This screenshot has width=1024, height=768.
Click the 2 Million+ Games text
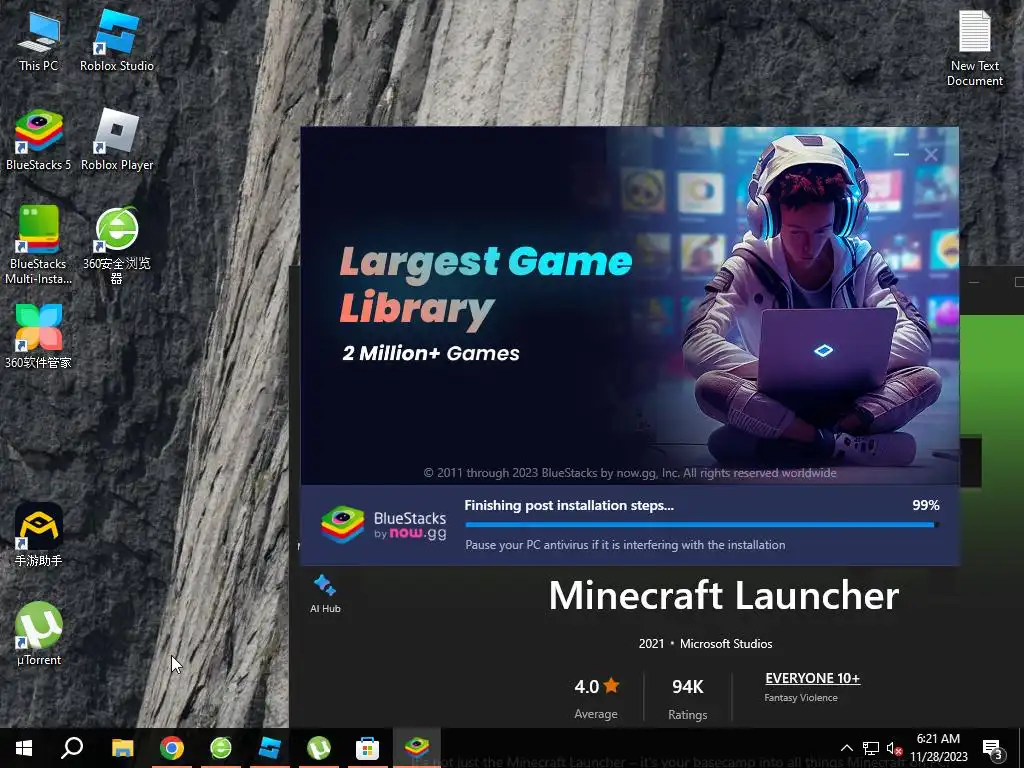(x=431, y=353)
